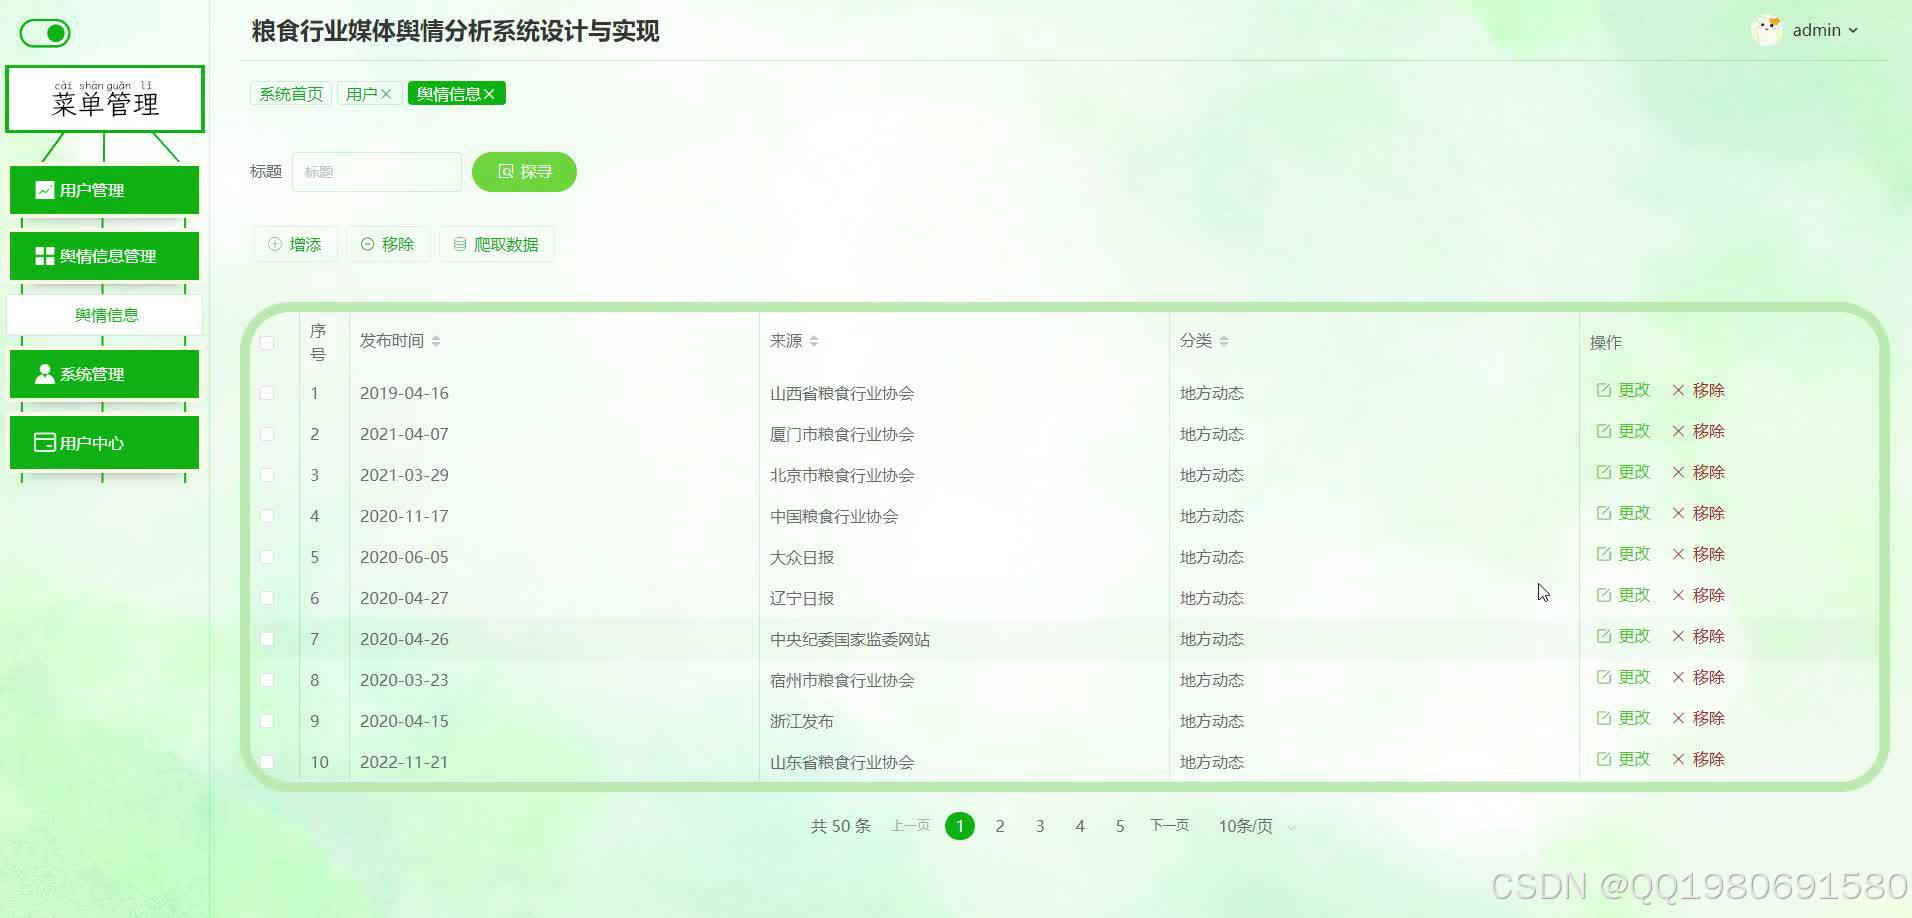The image size is (1912, 918).
Task: Click the 菜单管理 sidebar header
Action: pyautogui.click(x=105, y=99)
